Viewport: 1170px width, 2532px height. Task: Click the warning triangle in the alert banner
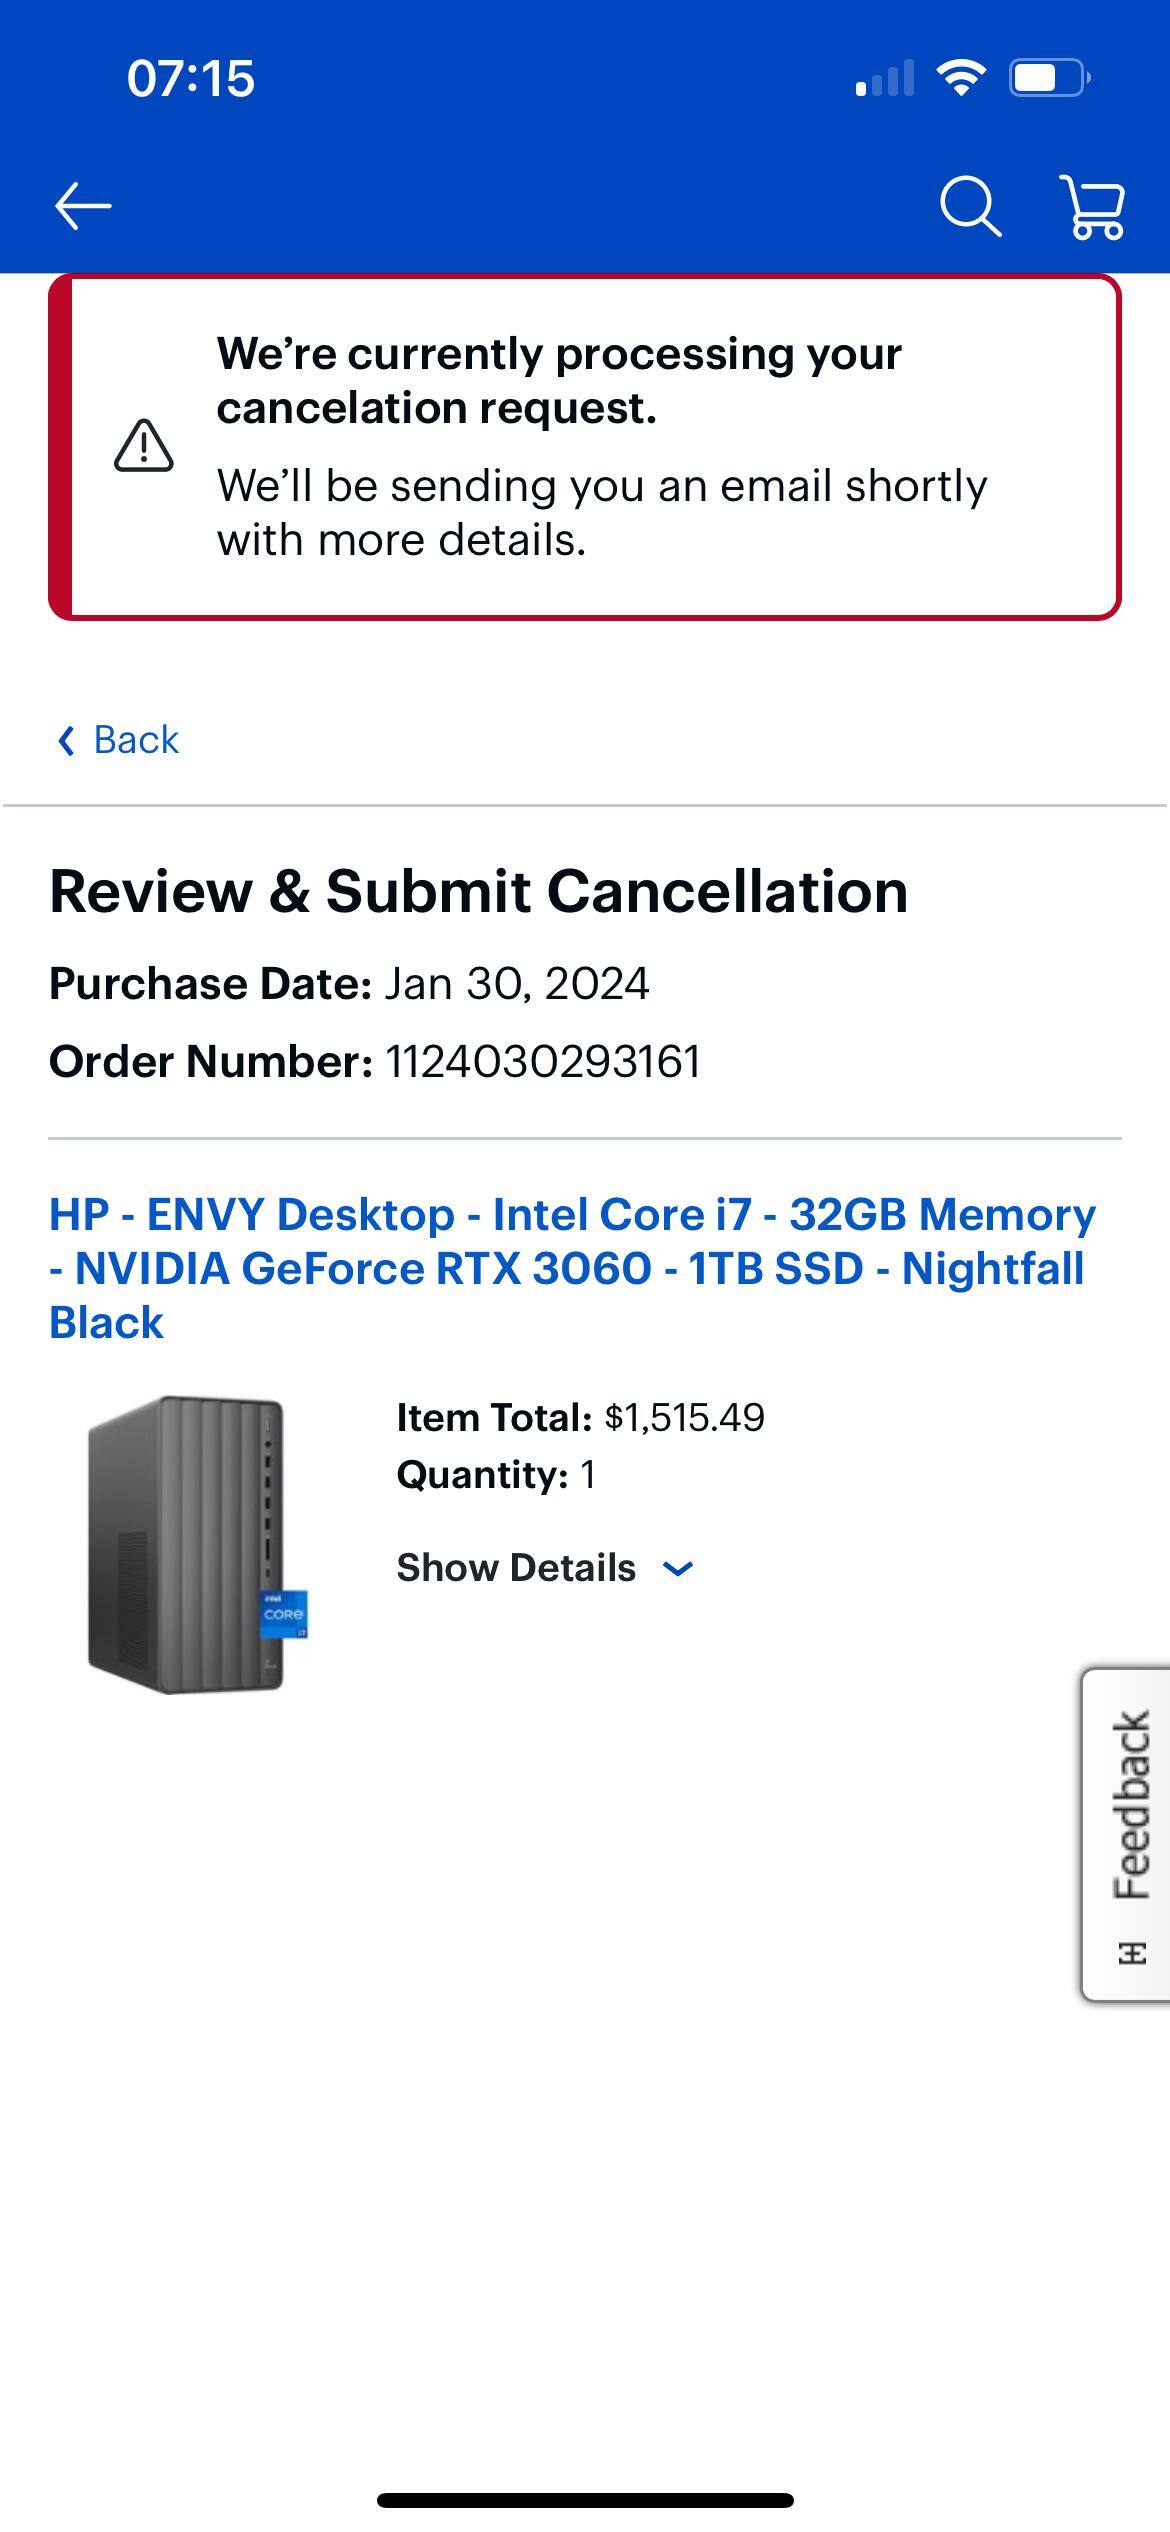(x=141, y=447)
